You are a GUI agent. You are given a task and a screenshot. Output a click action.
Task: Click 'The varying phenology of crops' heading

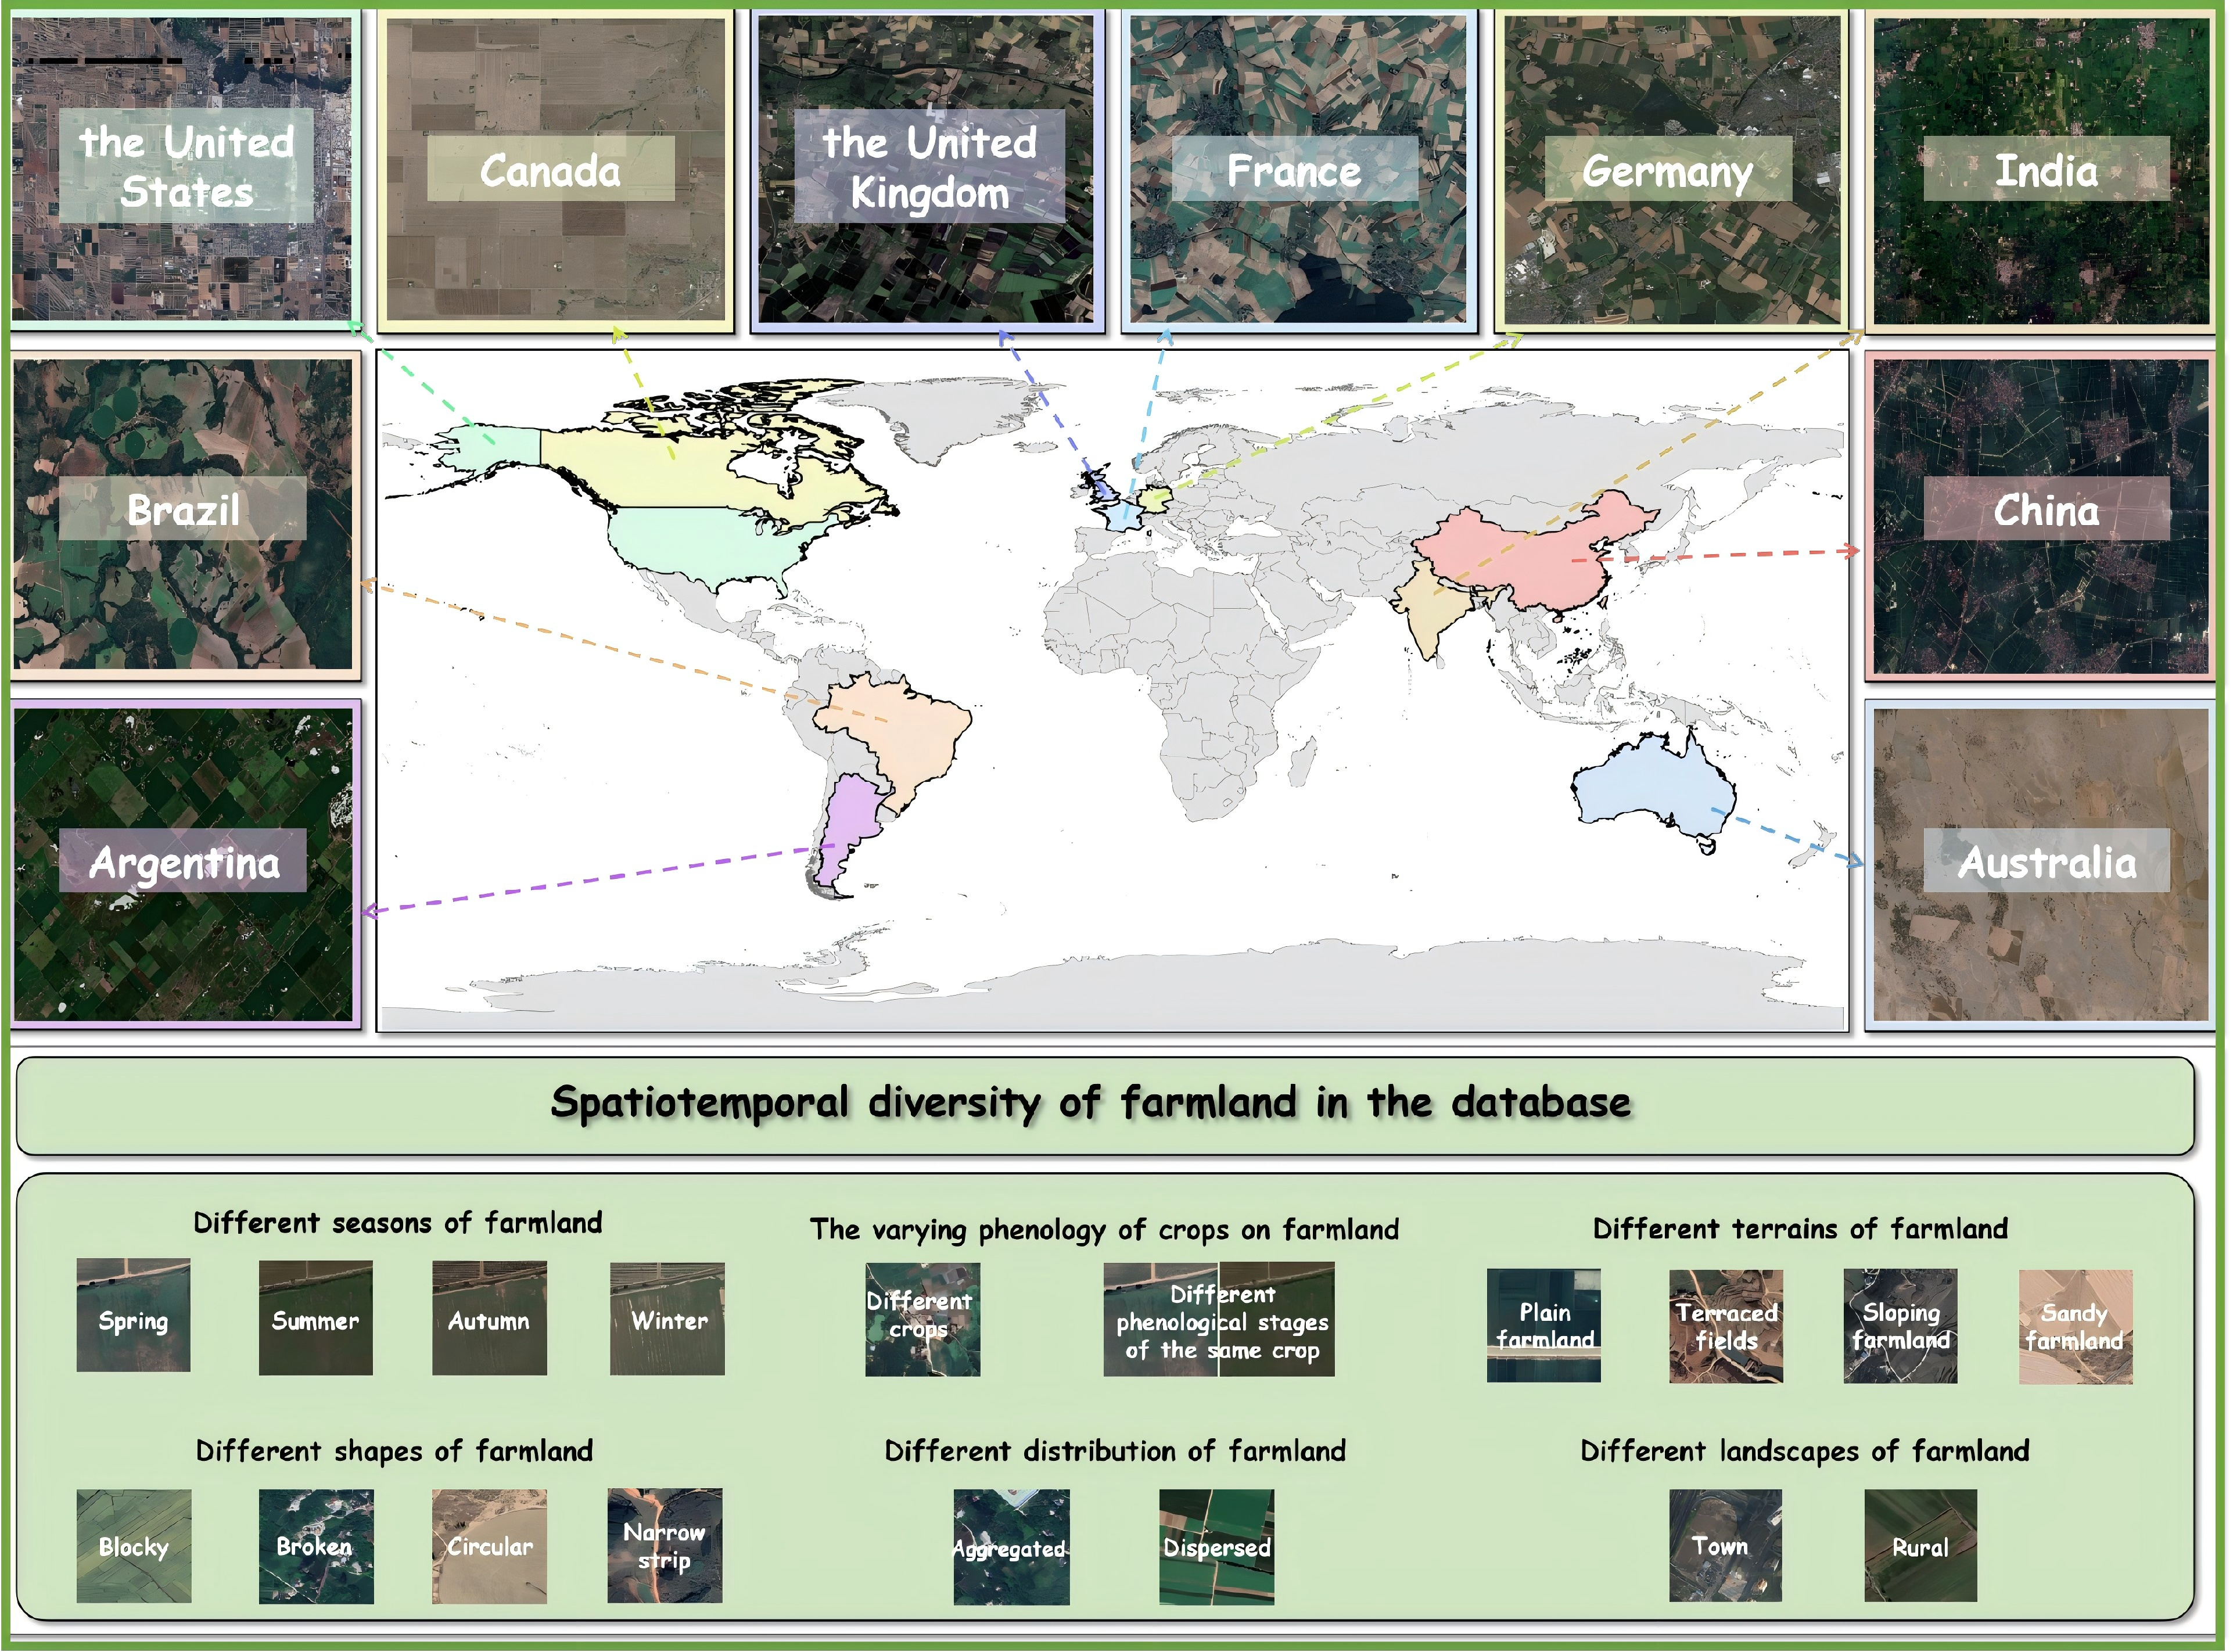pyautogui.click(x=1104, y=1230)
